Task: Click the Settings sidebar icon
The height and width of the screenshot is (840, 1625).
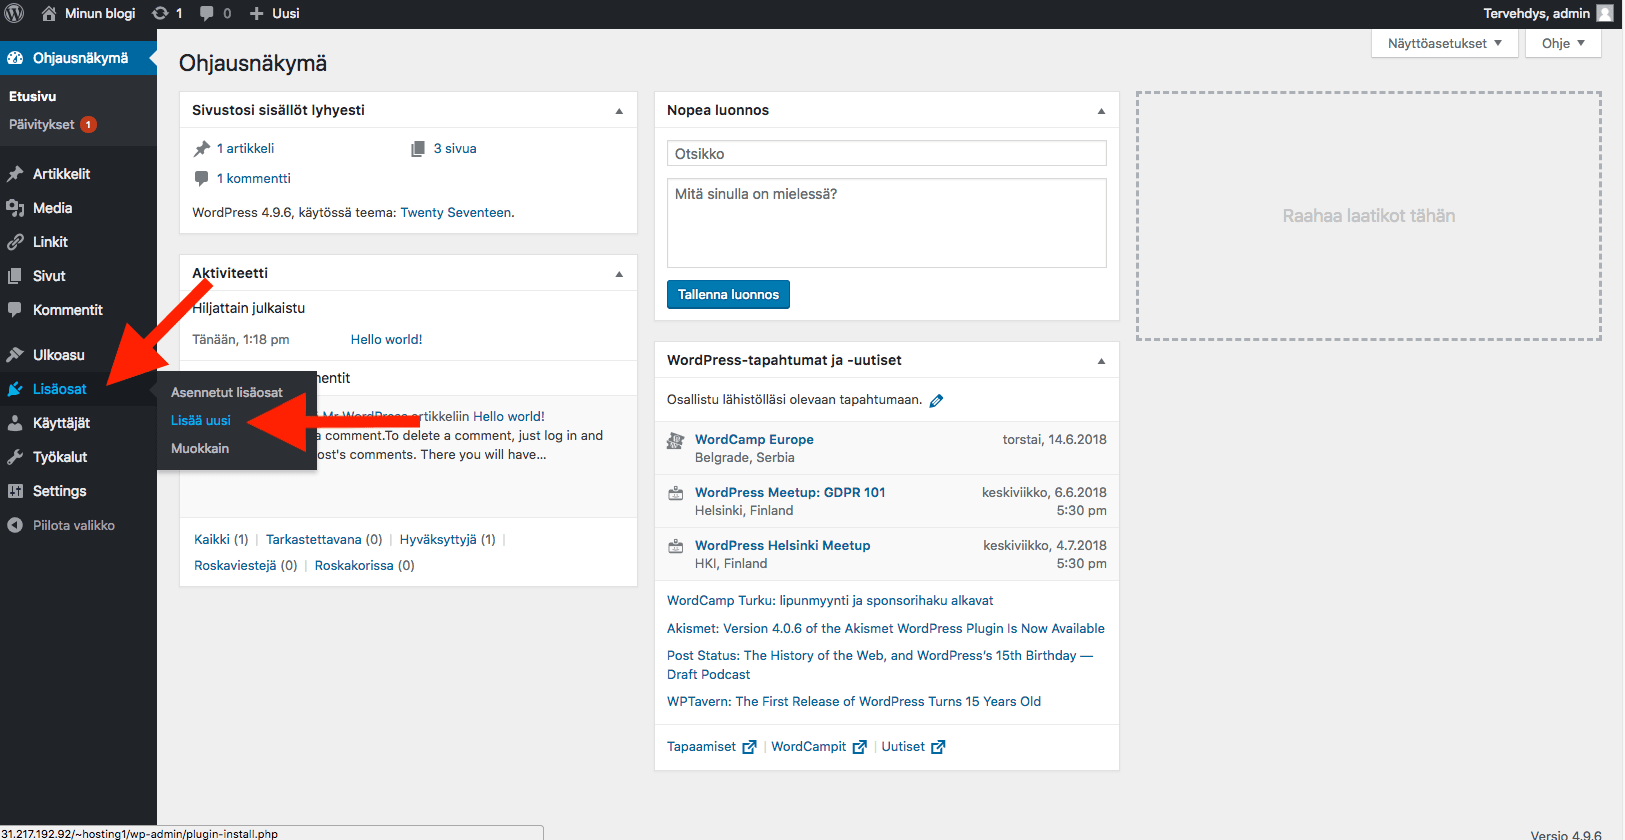Action: (15, 491)
